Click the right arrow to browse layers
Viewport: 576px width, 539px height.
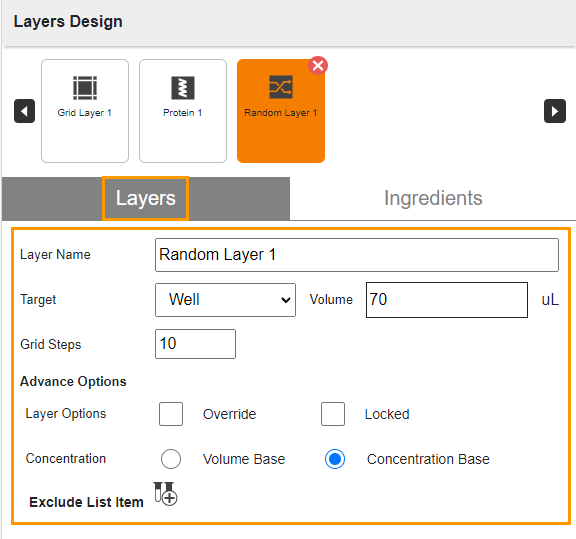tap(555, 111)
